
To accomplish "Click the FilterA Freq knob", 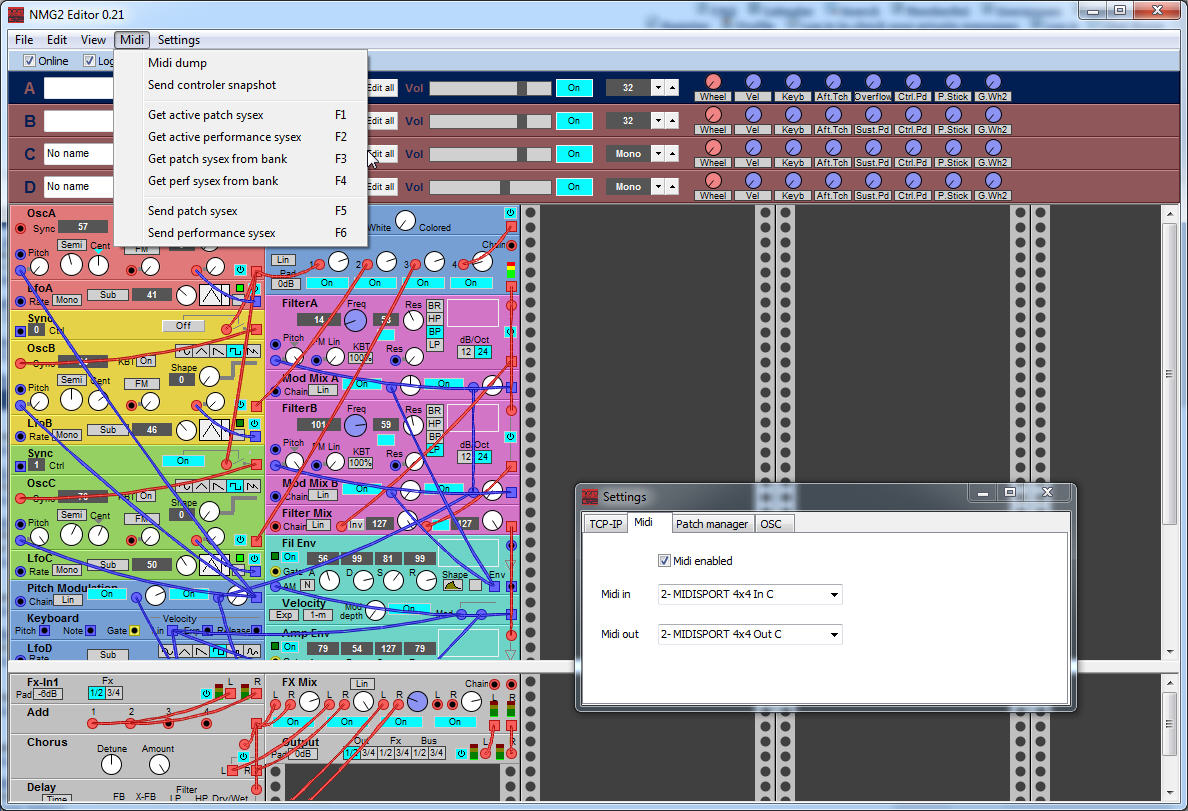I will click(355, 321).
